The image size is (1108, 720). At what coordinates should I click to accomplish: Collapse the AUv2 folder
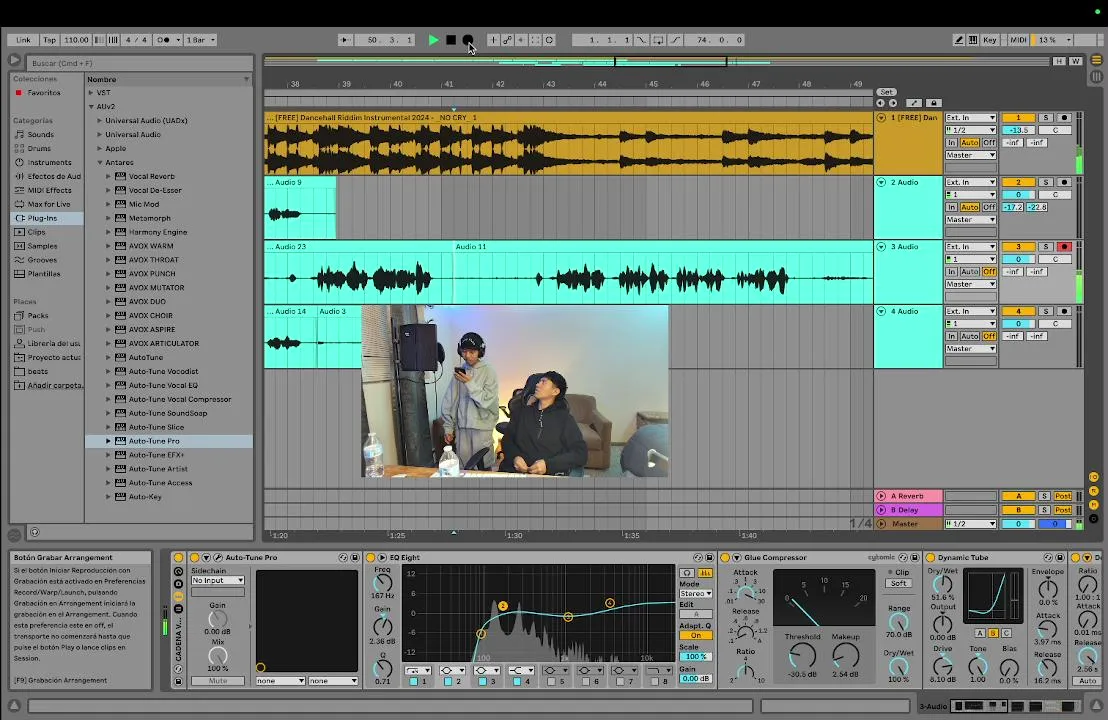click(90, 107)
